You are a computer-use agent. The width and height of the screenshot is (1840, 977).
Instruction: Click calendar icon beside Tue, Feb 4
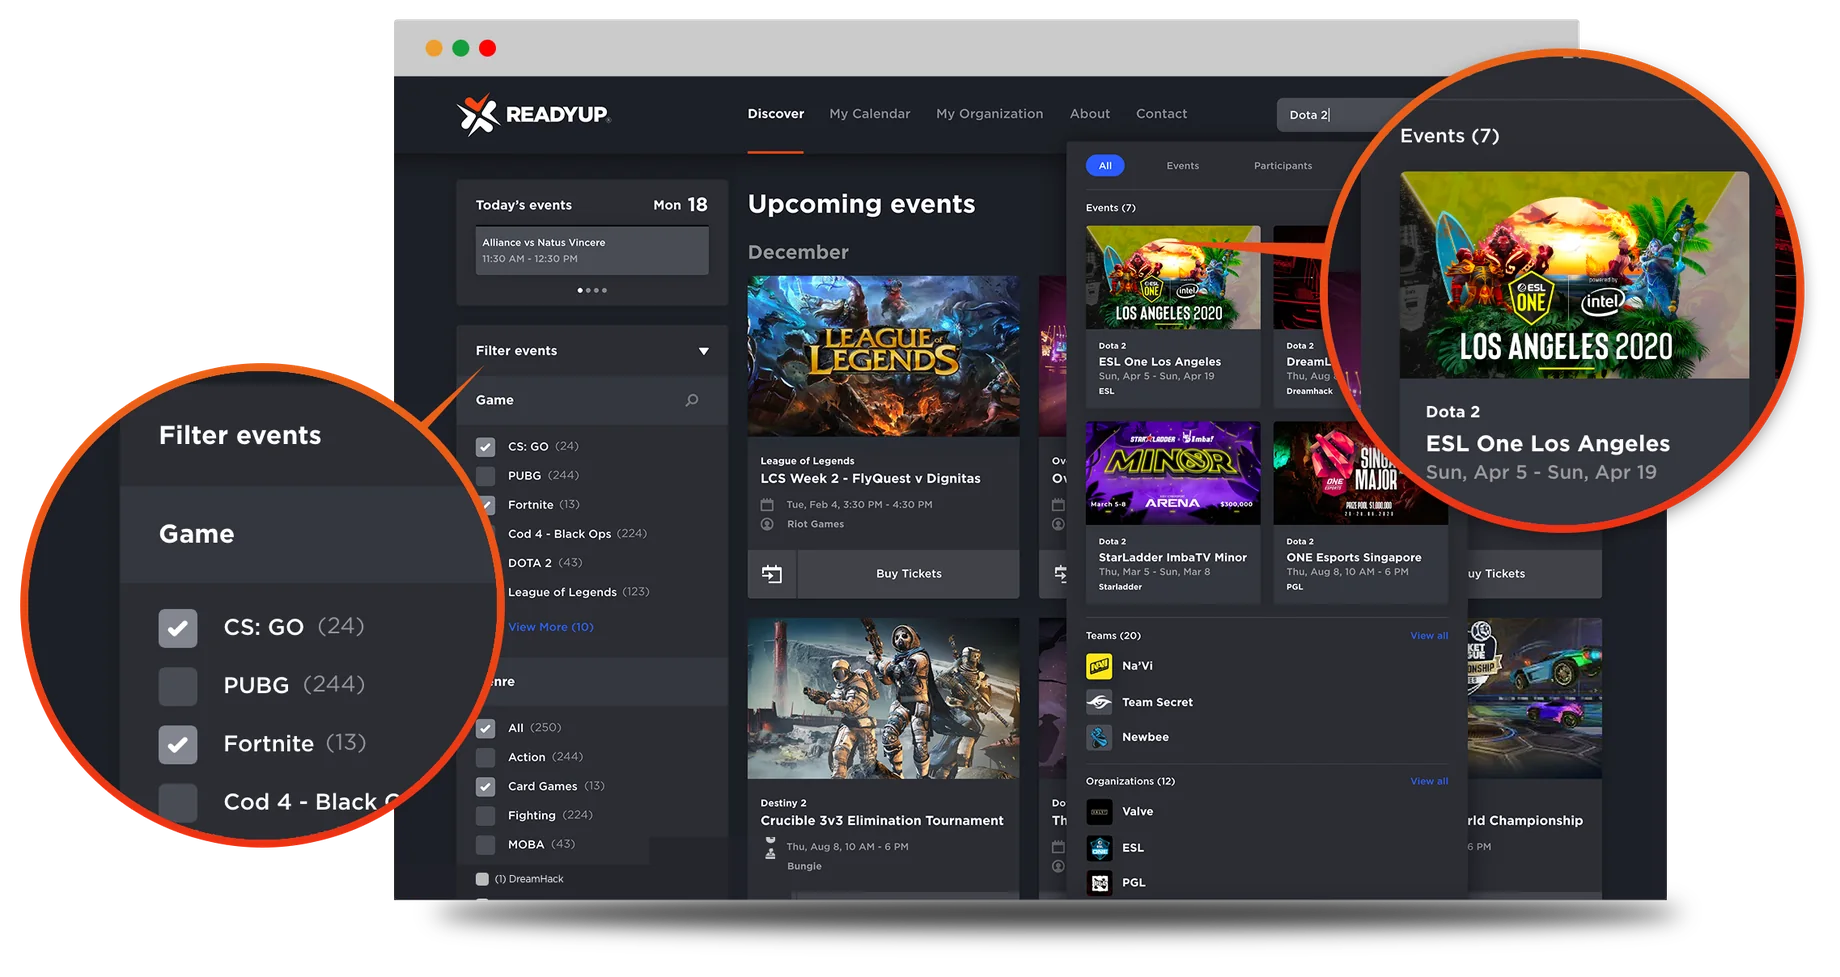[x=767, y=505]
